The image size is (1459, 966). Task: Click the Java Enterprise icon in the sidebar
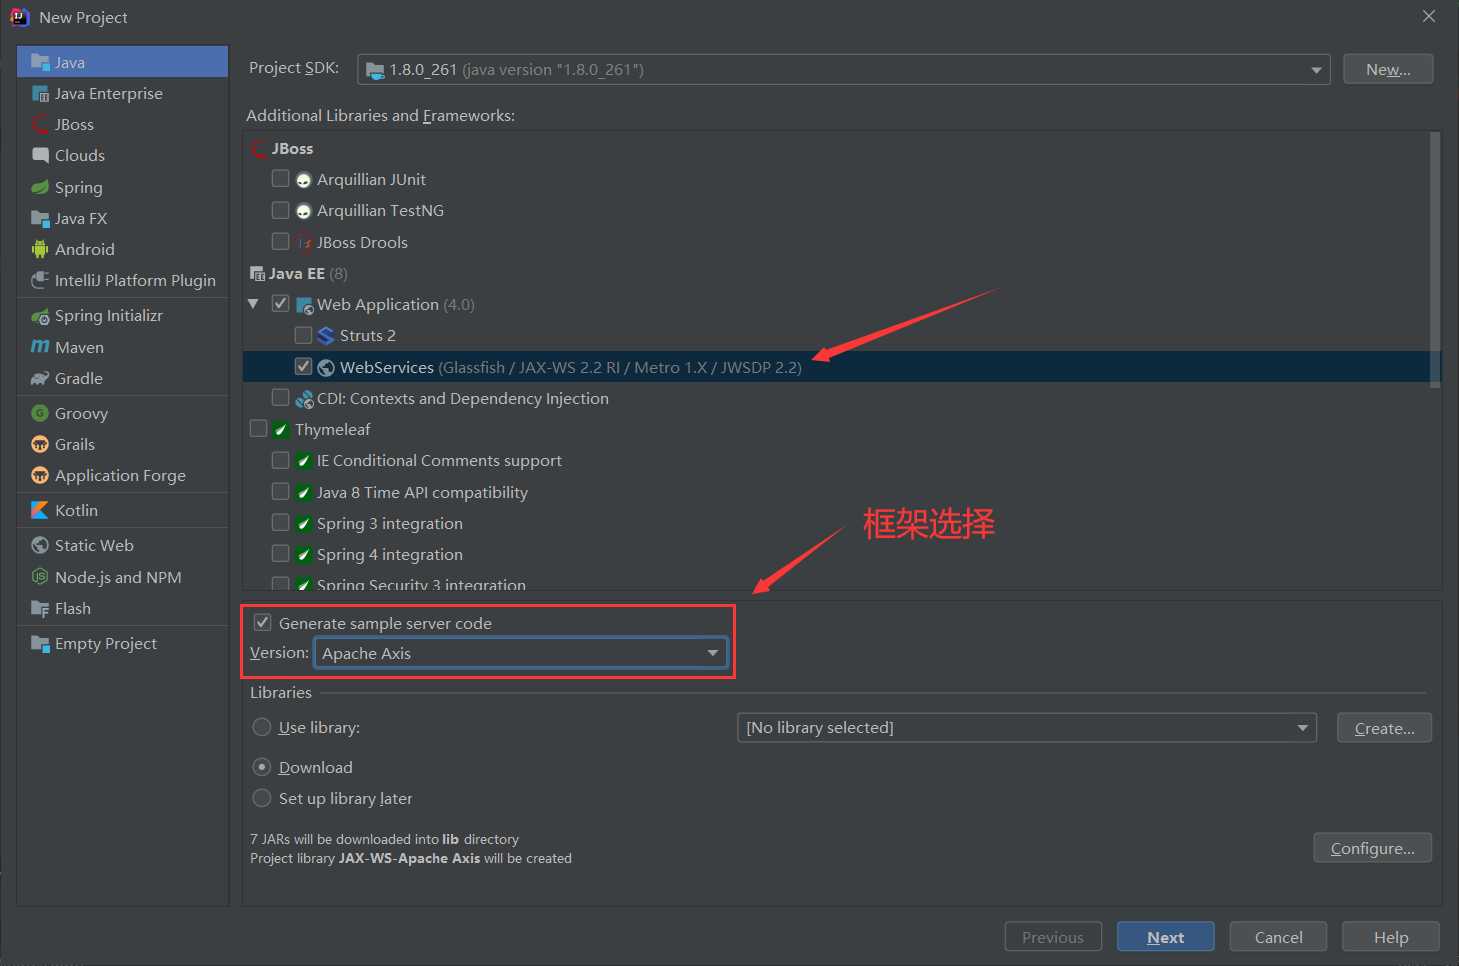(x=40, y=93)
